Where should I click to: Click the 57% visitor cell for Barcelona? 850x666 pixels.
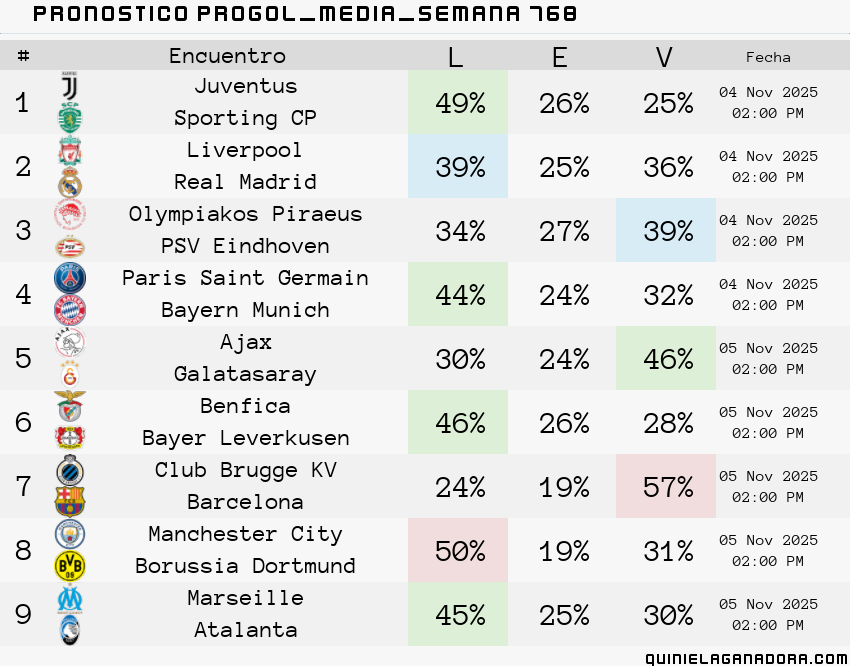click(x=666, y=486)
